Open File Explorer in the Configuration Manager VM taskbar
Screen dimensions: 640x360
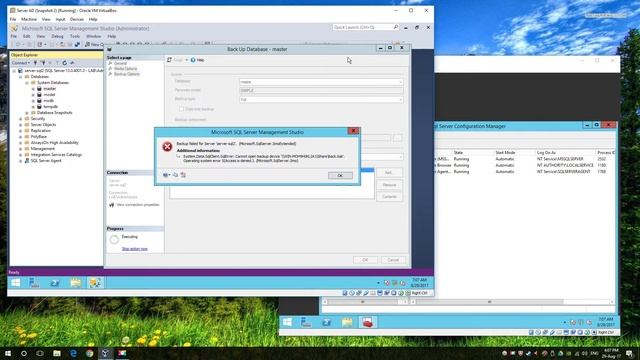tap(347, 322)
